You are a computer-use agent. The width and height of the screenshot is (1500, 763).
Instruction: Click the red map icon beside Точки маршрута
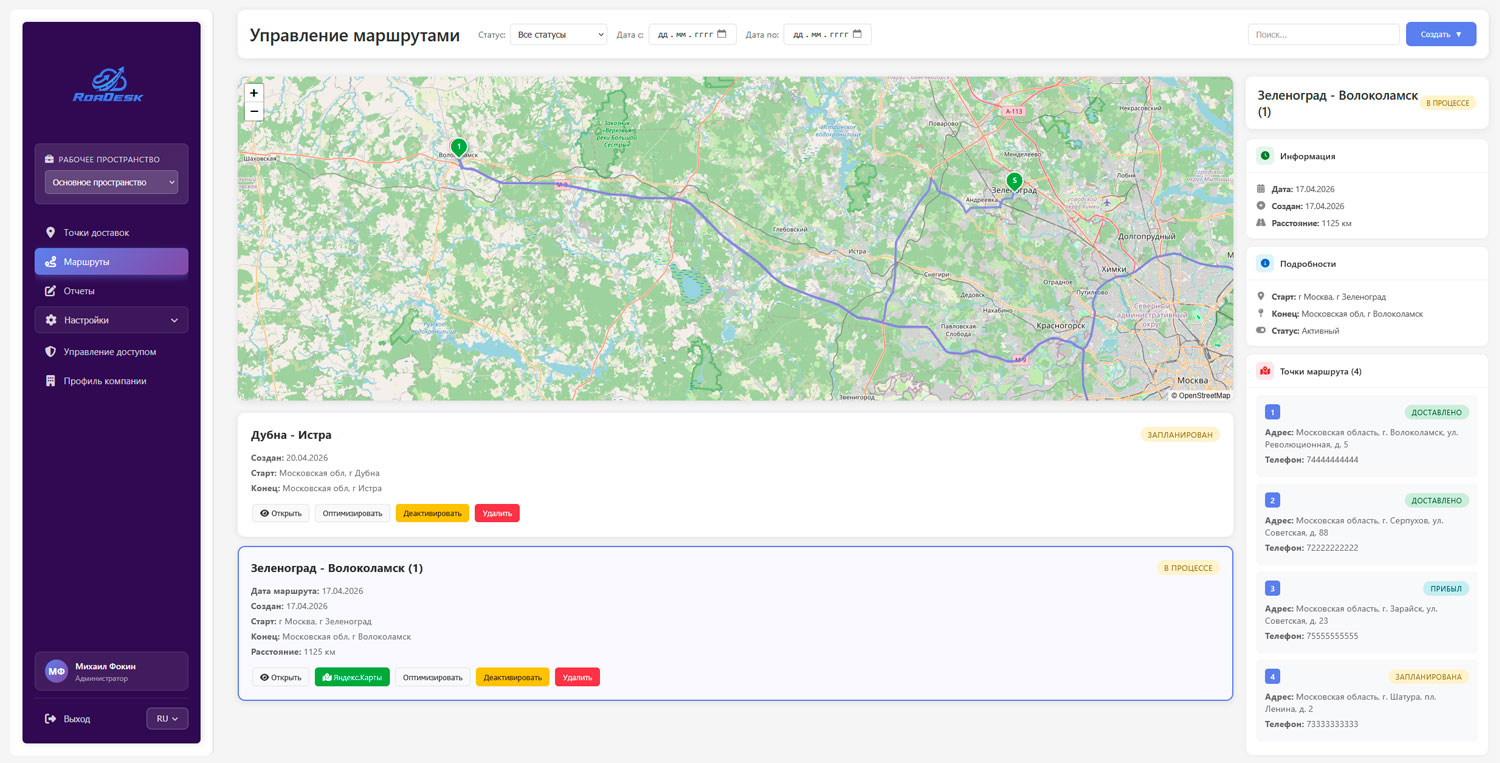[1265, 371]
